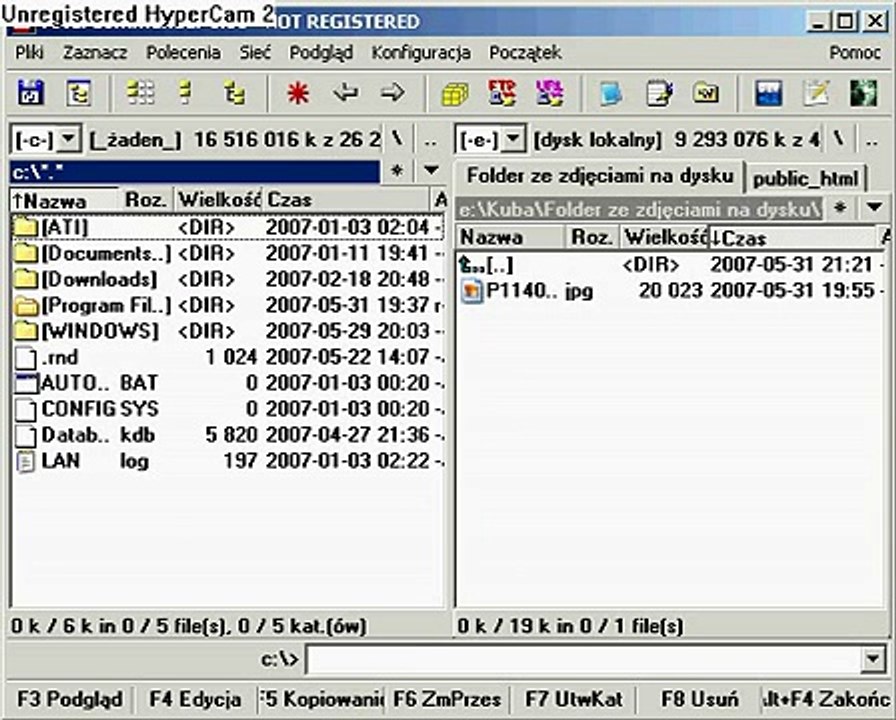Click the dark green last toolbar icon
The image size is (896, 720).
click(863, 94)
